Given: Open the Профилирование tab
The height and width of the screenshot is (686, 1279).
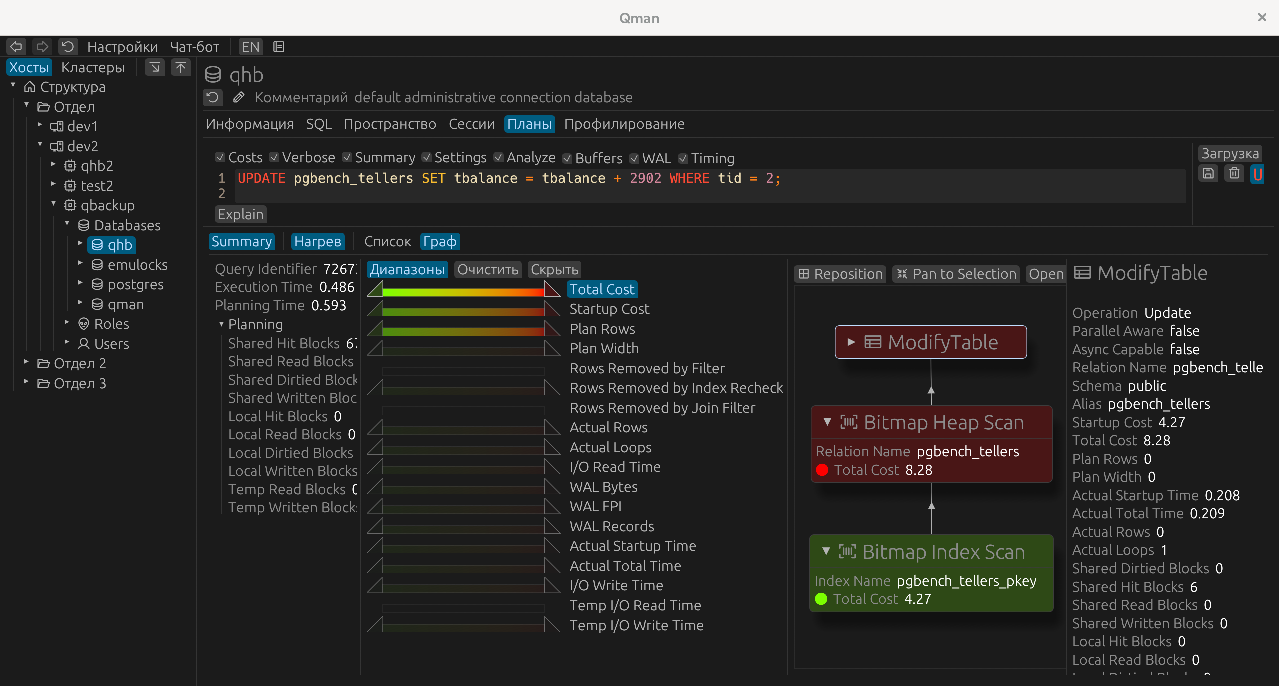Looking at the screenshot, I should tap(624, 124).
